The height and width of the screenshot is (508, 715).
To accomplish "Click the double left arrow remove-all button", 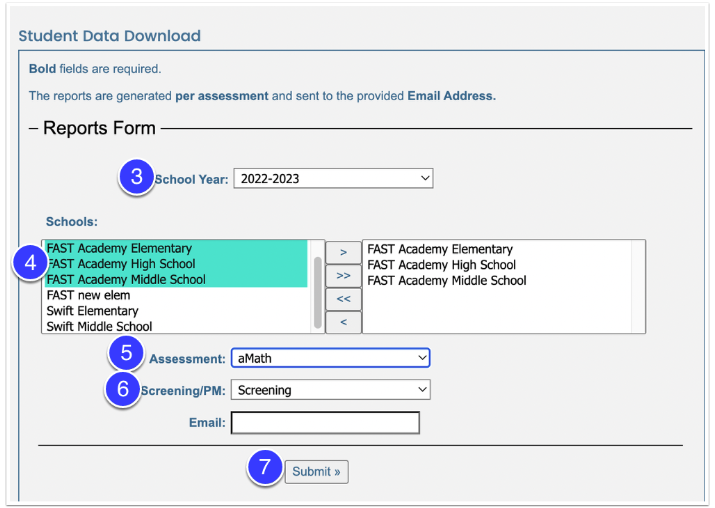I will pyautogui.click(x=343, y=298).
